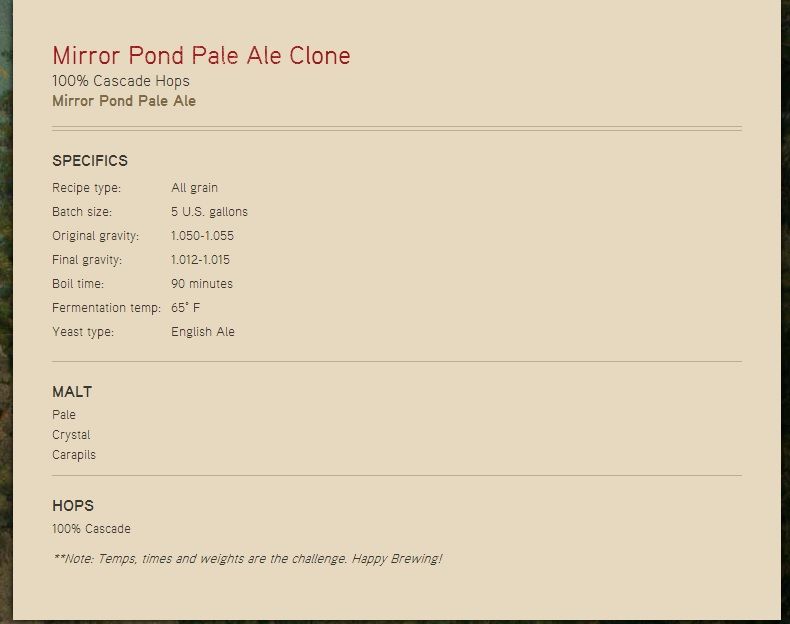Click the Mirror Pond Pale Ale Clone title

click(201, 55)
